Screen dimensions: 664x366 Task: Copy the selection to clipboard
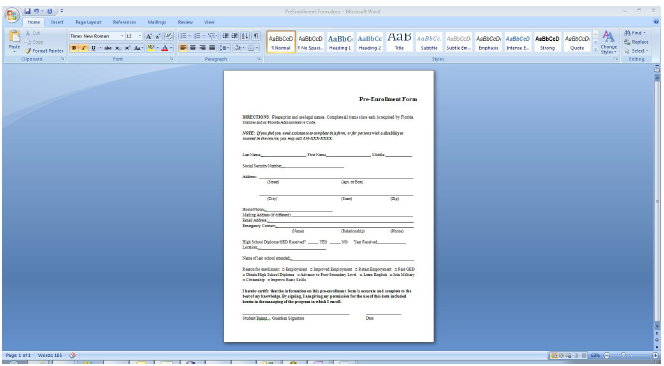tap(34, 42)
